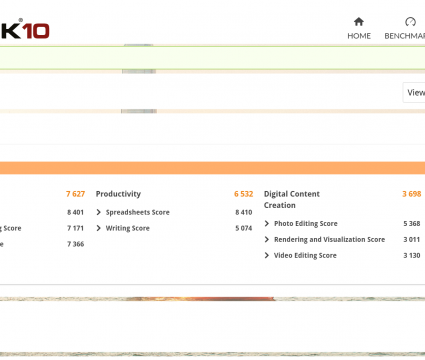Click the Rendering value 3 011

pos(412,240)
